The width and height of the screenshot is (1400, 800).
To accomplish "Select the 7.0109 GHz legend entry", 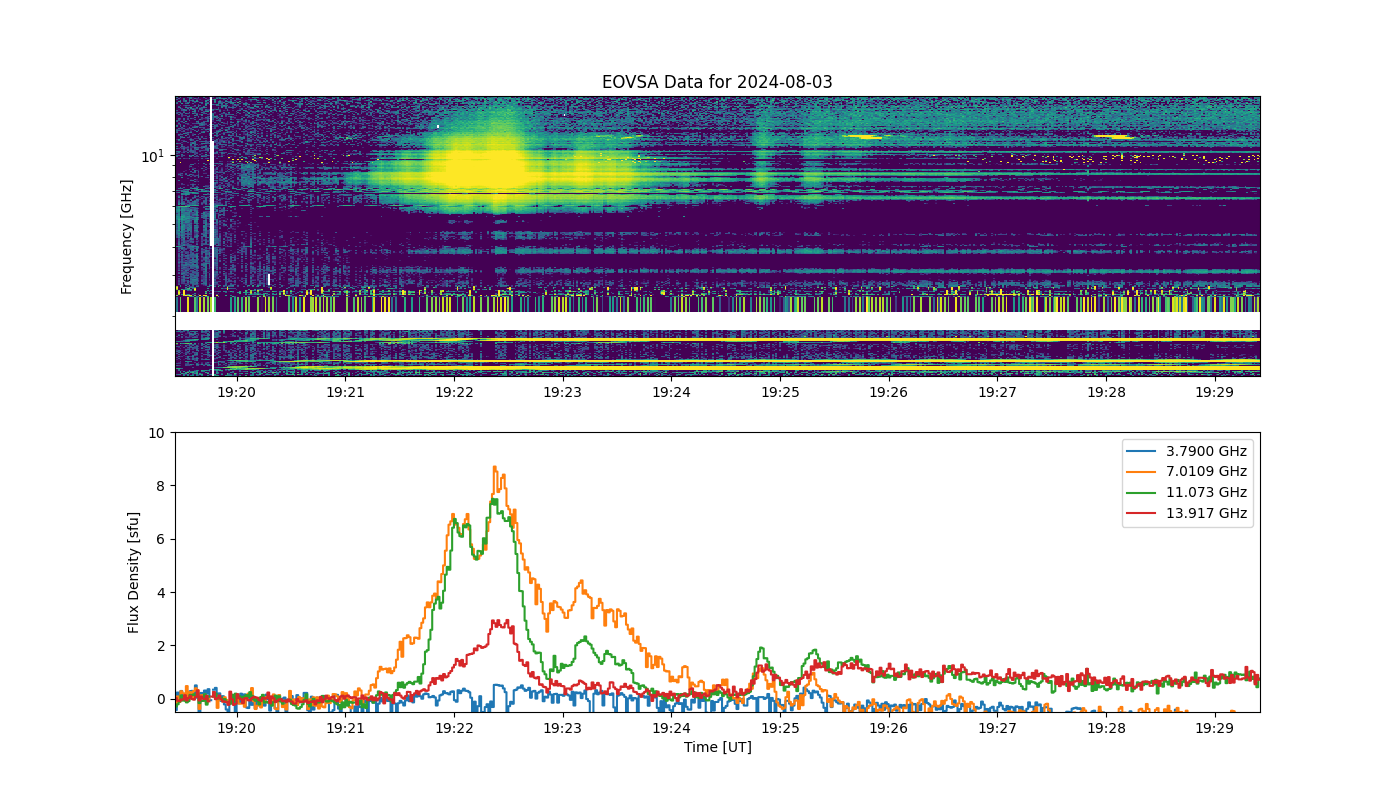I will (1187, 471).
